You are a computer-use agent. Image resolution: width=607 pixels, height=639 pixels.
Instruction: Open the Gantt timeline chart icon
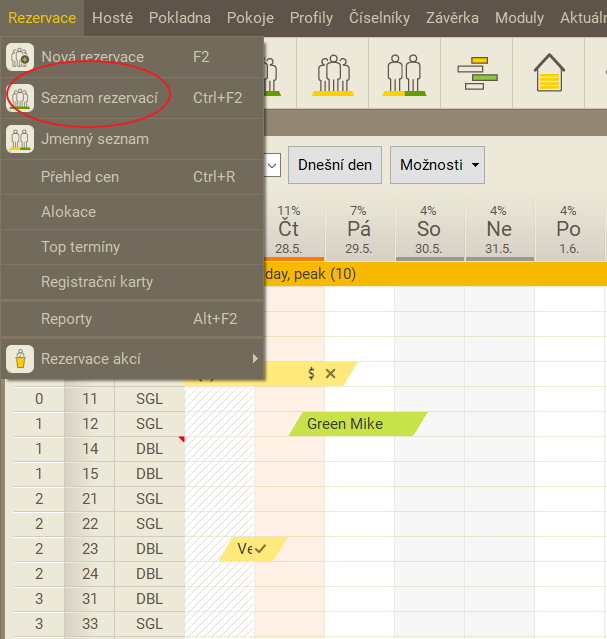pyautogui.click(x=477, y=73)
